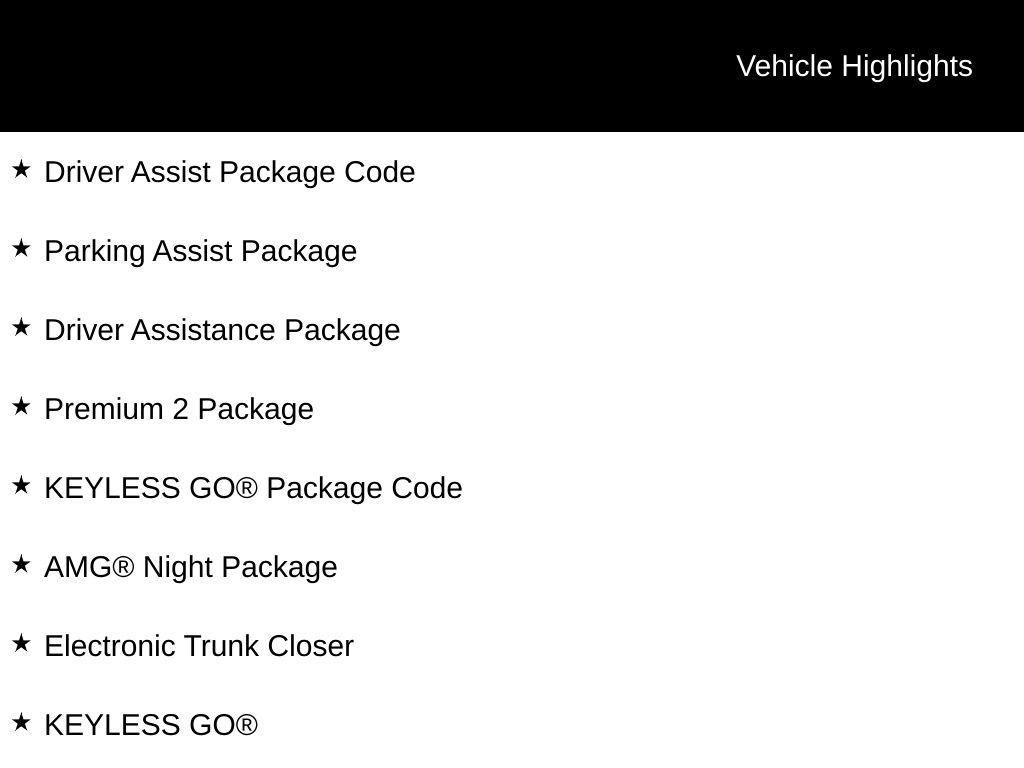
Task: Click the star beside Driver Assist Package Code
Action: click(21, 170)
